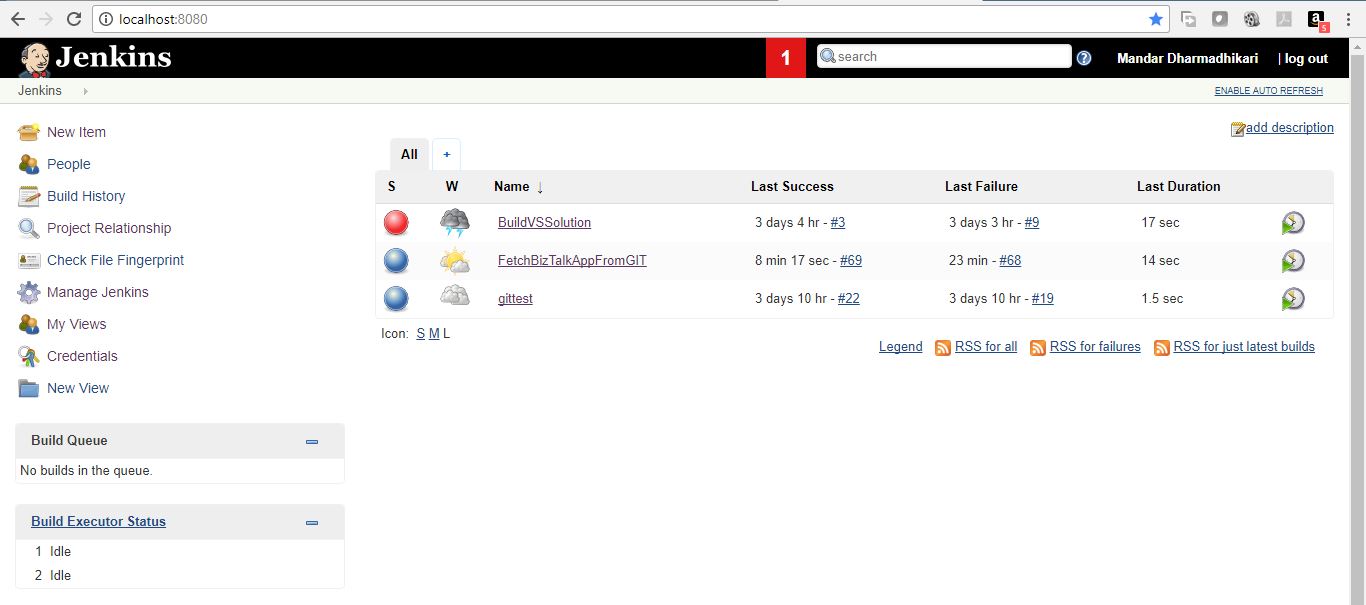Open failed build #19 link
1366x605 pixels.
pos(1043,298)
